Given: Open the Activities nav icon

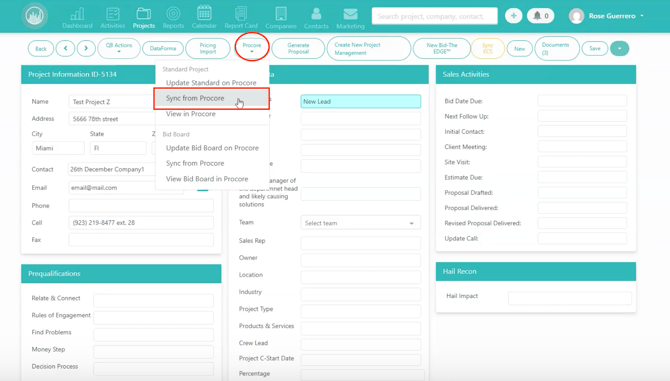Looking at the screenshot, I should pos(113,18).
